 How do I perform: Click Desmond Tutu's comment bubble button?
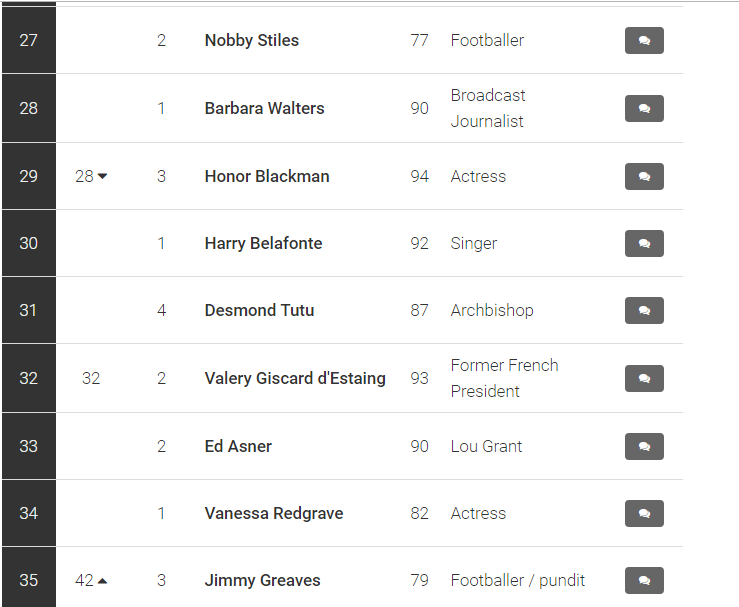pos(644,310)
